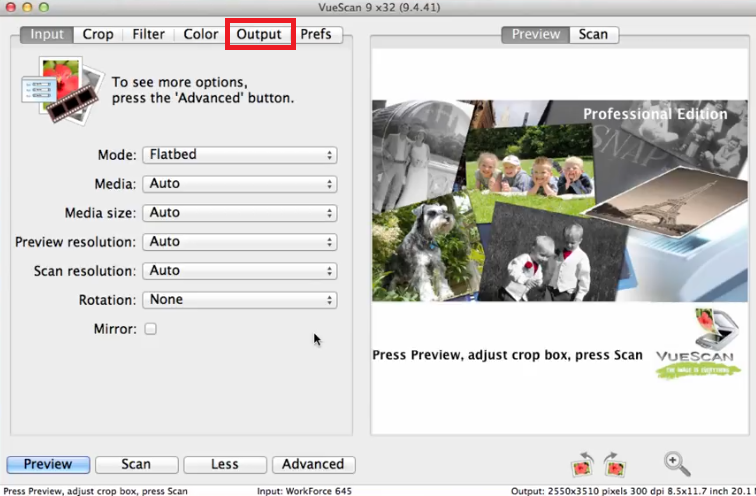Switch image pane to Scan tab
Image resolution: width=756 pixels, height=496 pixels.
pos(594,34)
